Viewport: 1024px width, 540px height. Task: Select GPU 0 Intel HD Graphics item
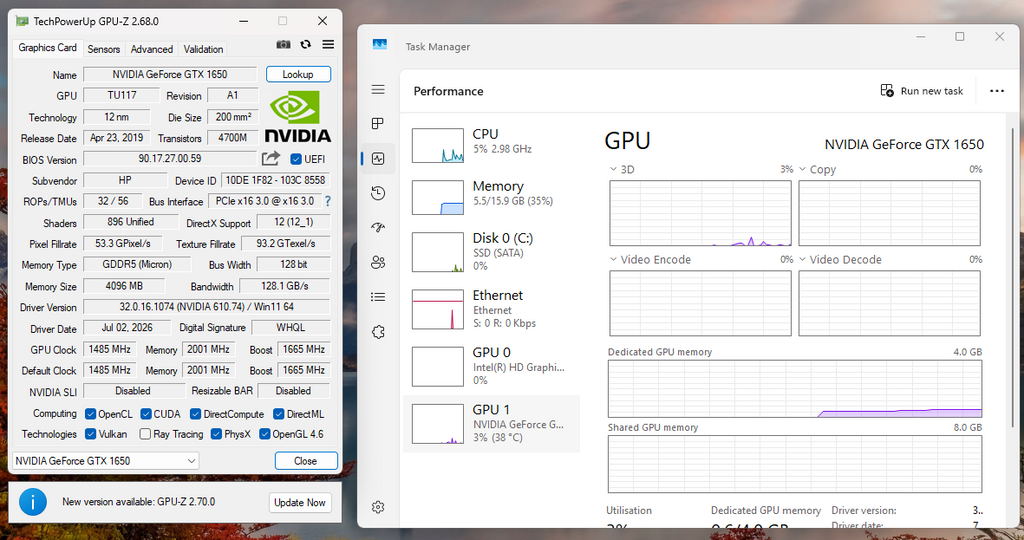click(x=491, y=366)
